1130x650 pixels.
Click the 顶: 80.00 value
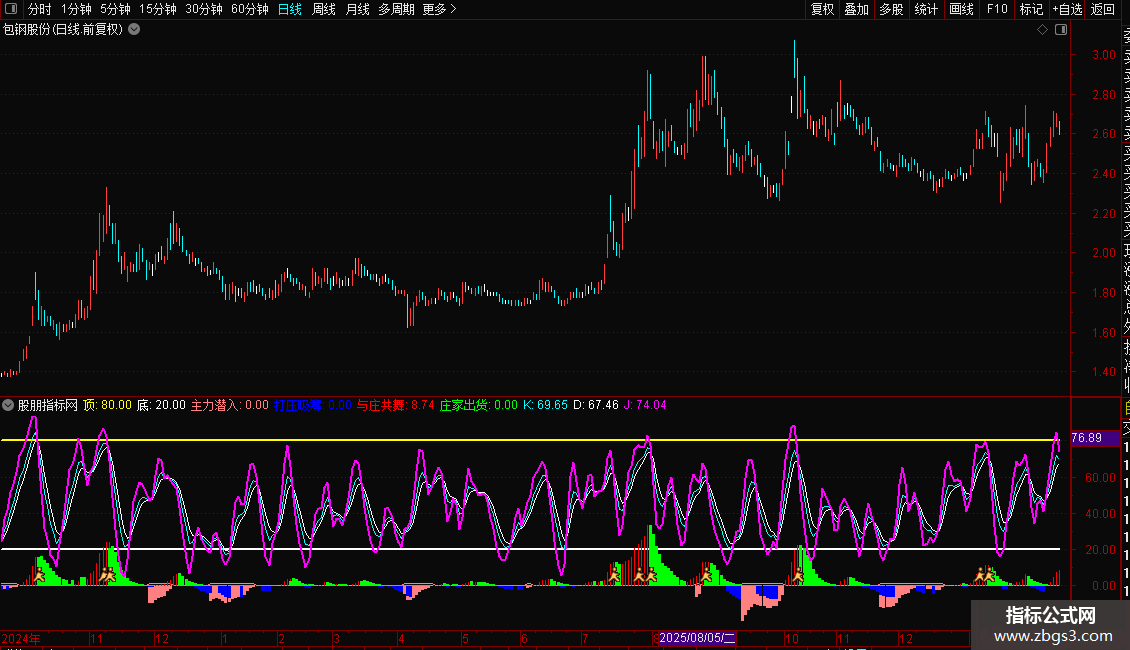[x=107, y=405]
